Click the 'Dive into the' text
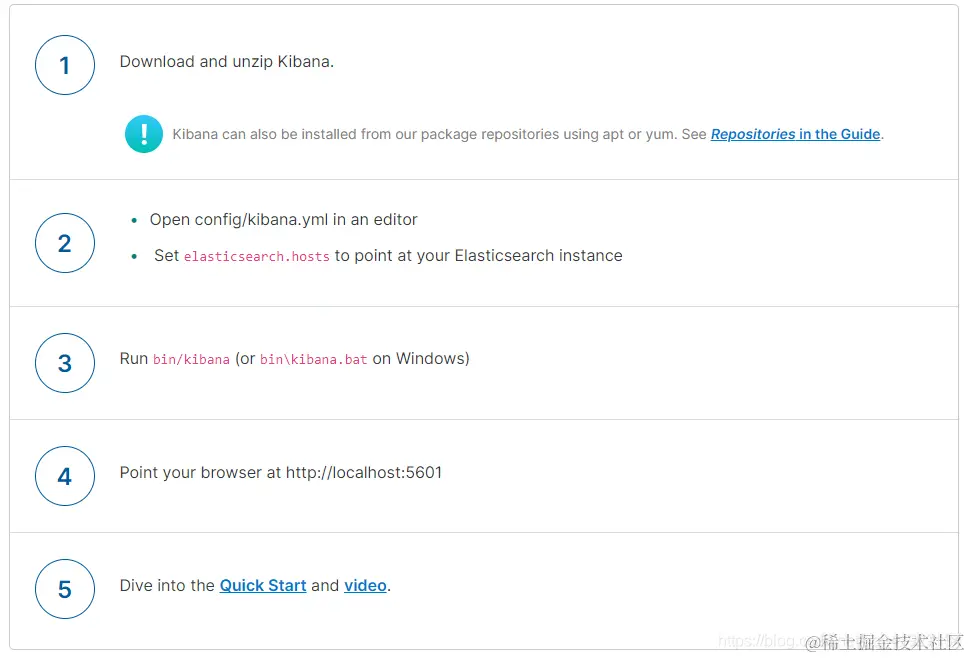 click(167, 585)
